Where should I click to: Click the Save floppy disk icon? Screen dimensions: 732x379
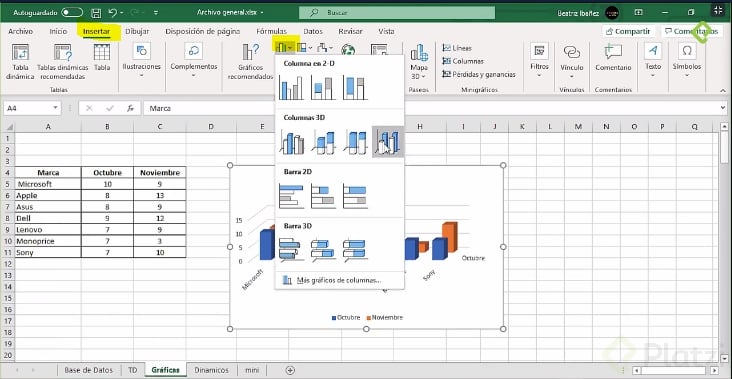(x=96, y=13)
